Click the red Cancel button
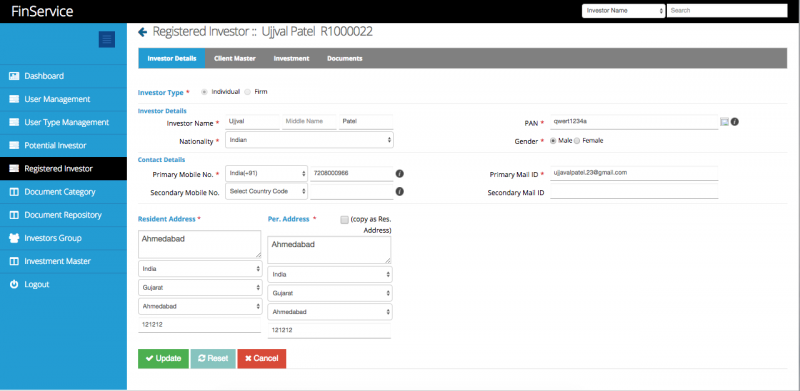Viewport: 800px width, 391px height. [x=262, y=358]
